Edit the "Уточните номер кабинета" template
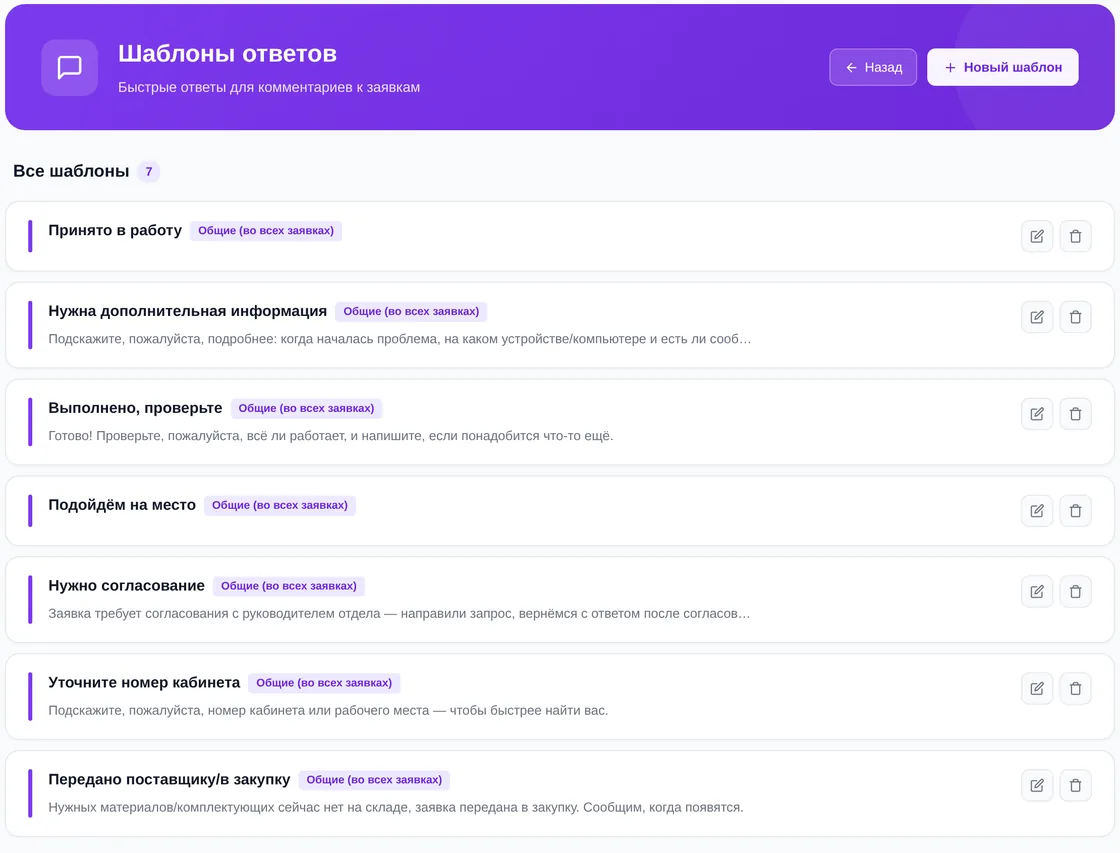 [1036, 689]
